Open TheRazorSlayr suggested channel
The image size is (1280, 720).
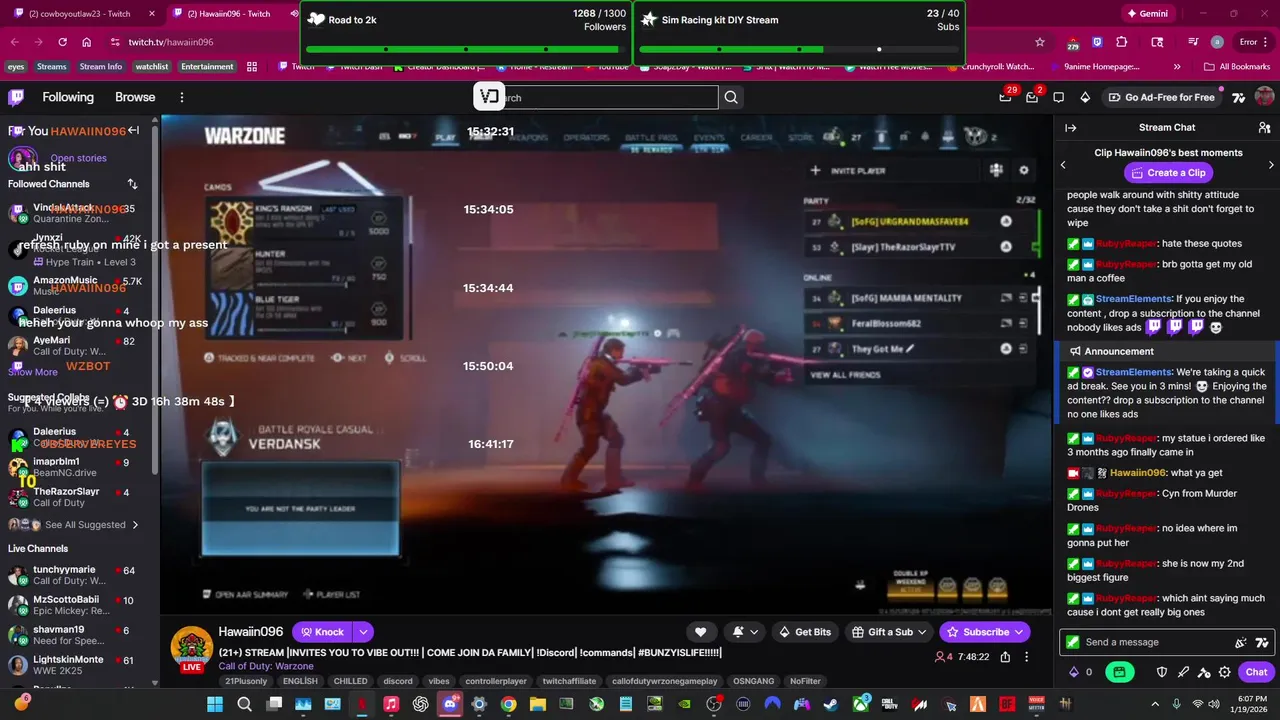(78, 497)
